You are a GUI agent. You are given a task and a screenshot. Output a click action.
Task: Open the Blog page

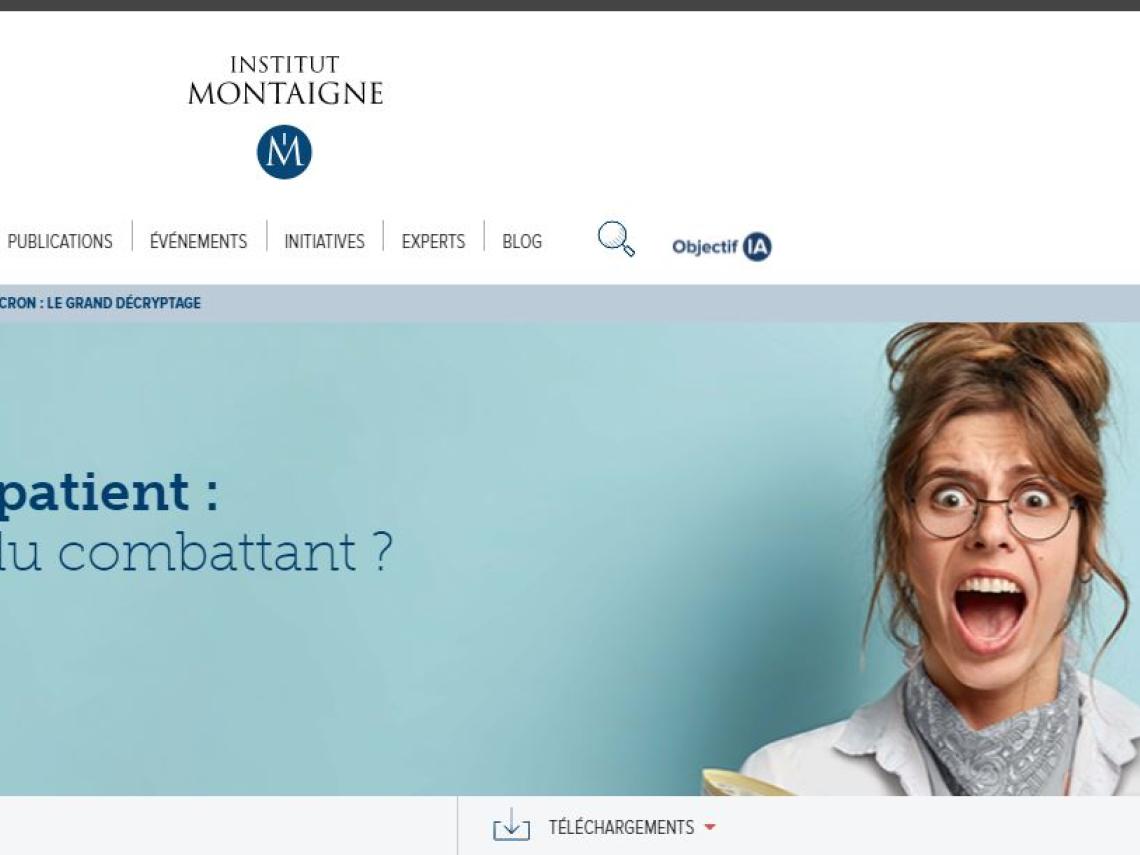click(x=522, y=241)
